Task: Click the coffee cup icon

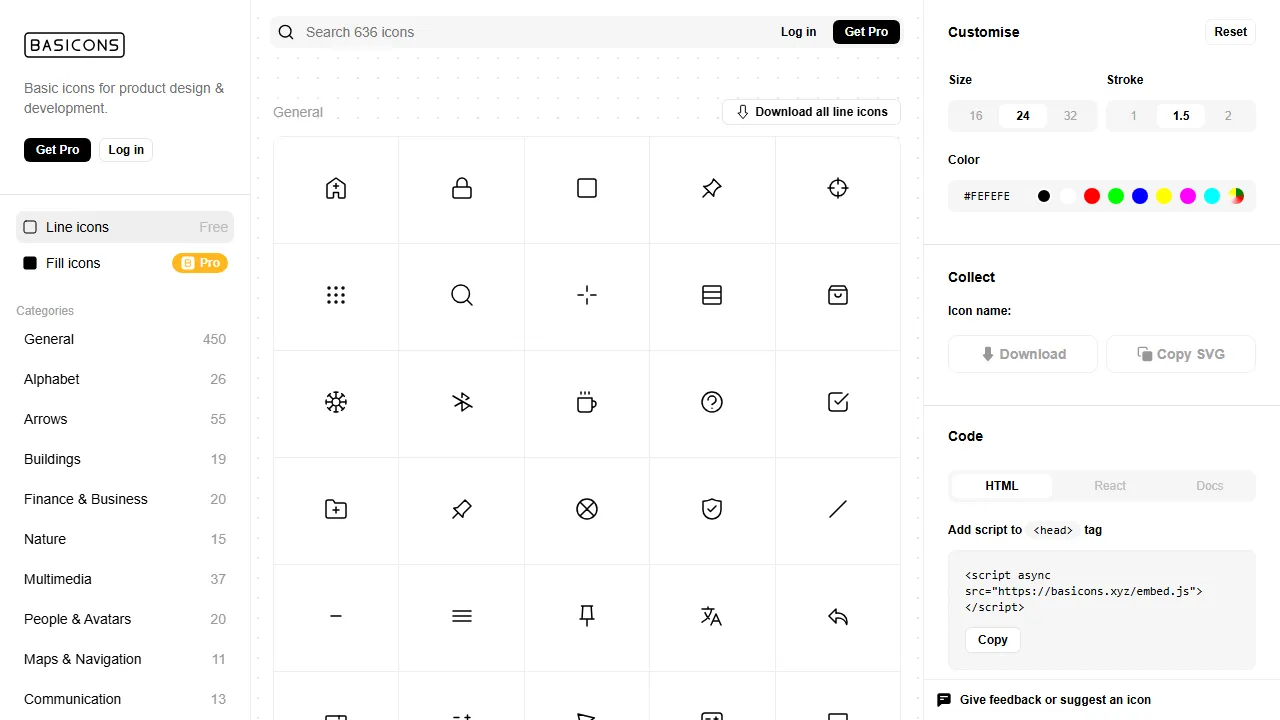Action: tap(586, 402)
